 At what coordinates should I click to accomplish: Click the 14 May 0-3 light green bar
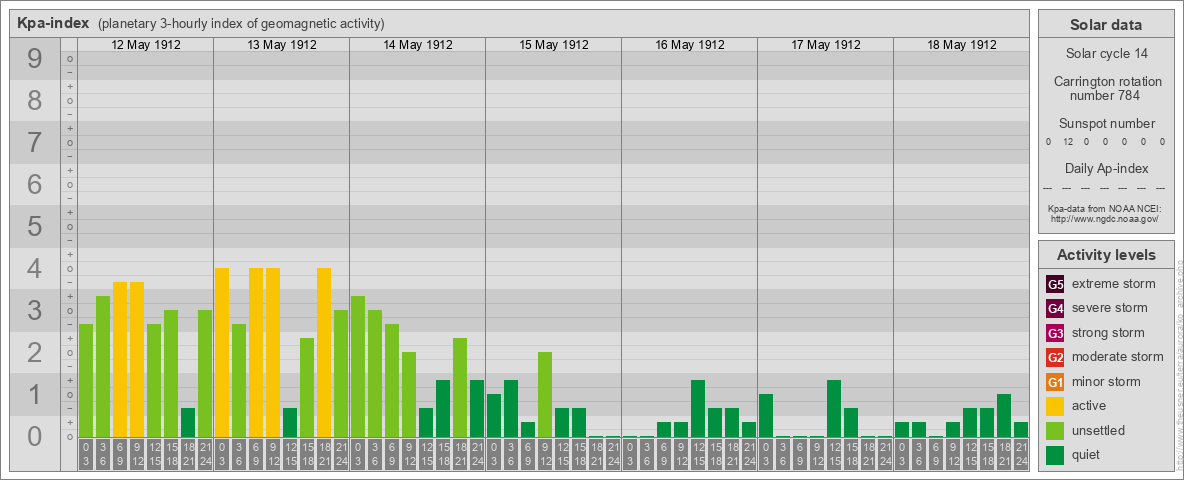[x=358, y=366]
